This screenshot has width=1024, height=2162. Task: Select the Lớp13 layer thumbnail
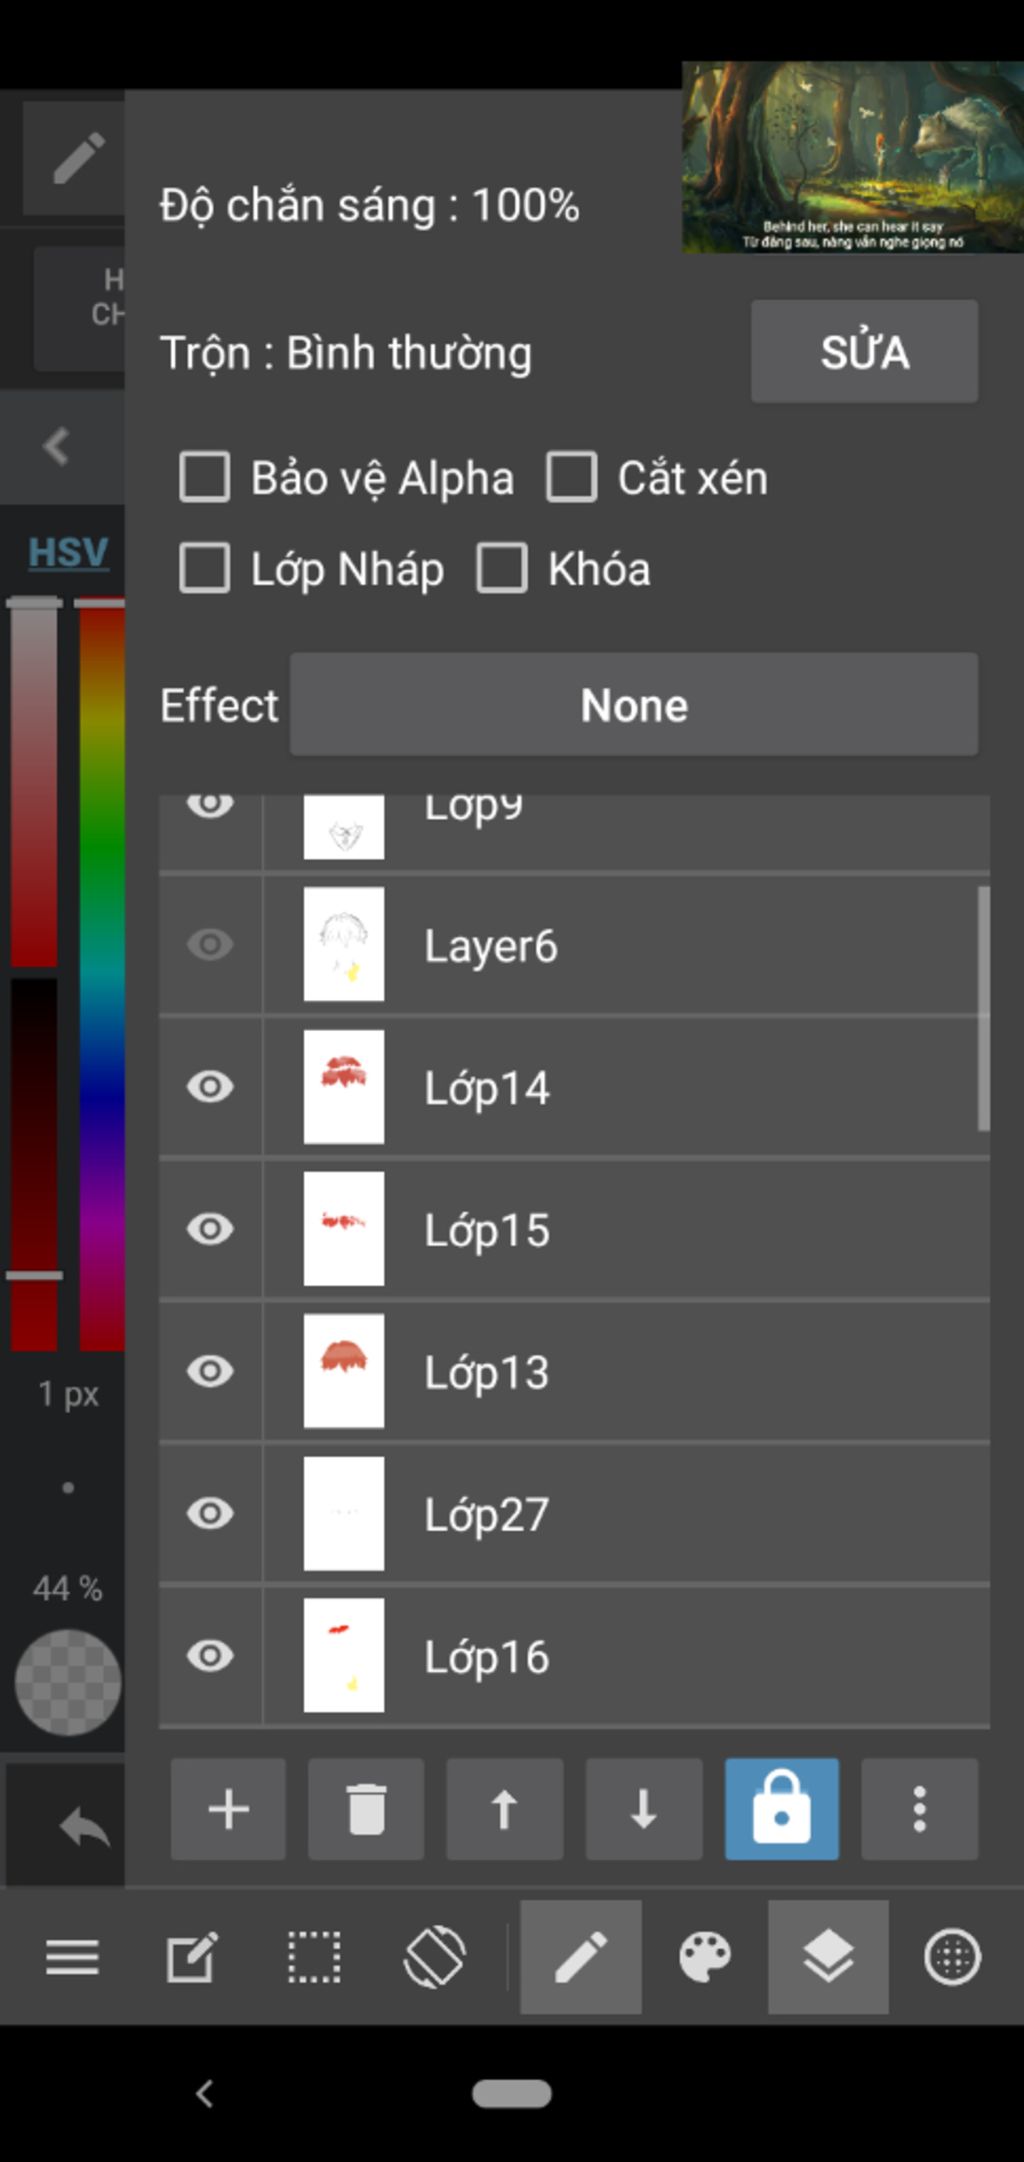344,1371
